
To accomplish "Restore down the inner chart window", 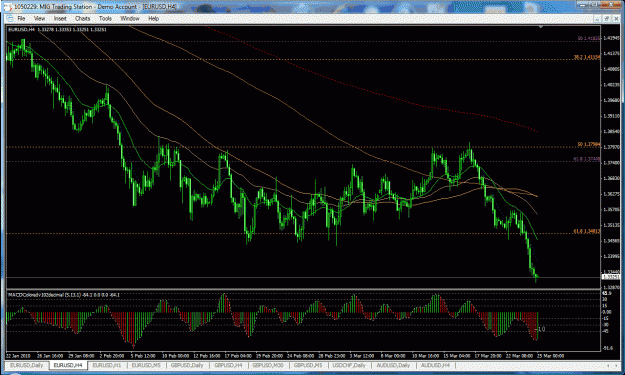I will pyautogui.click(x=607, y=18).
